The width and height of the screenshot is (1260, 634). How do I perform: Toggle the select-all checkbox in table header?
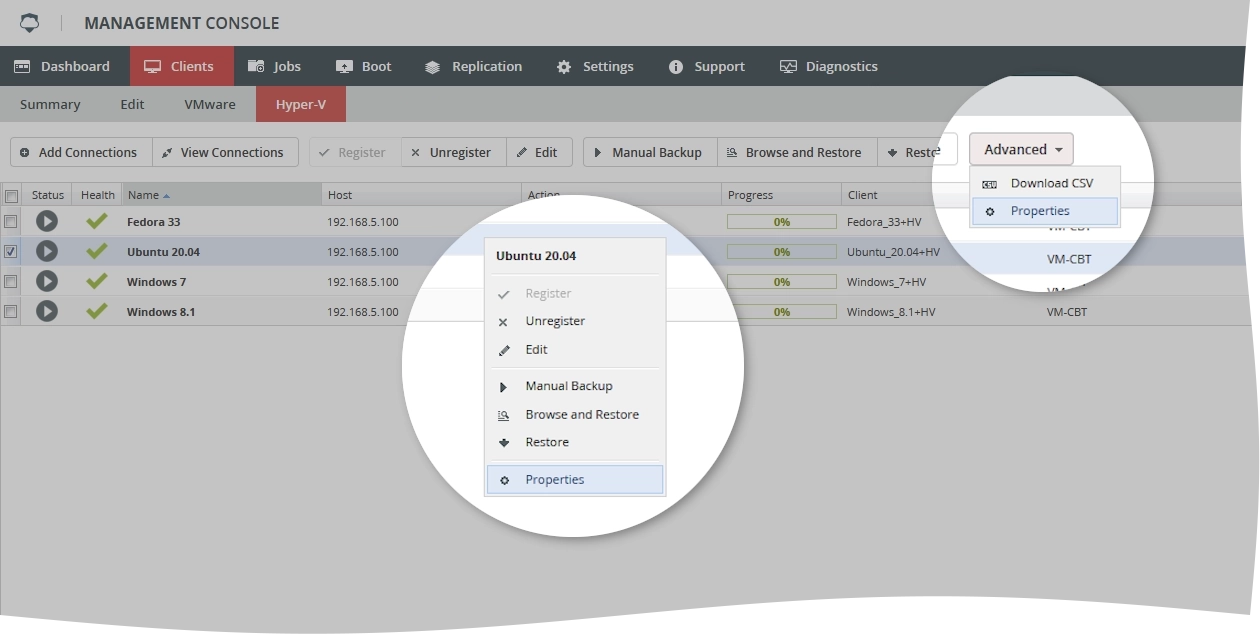point(11,196)
